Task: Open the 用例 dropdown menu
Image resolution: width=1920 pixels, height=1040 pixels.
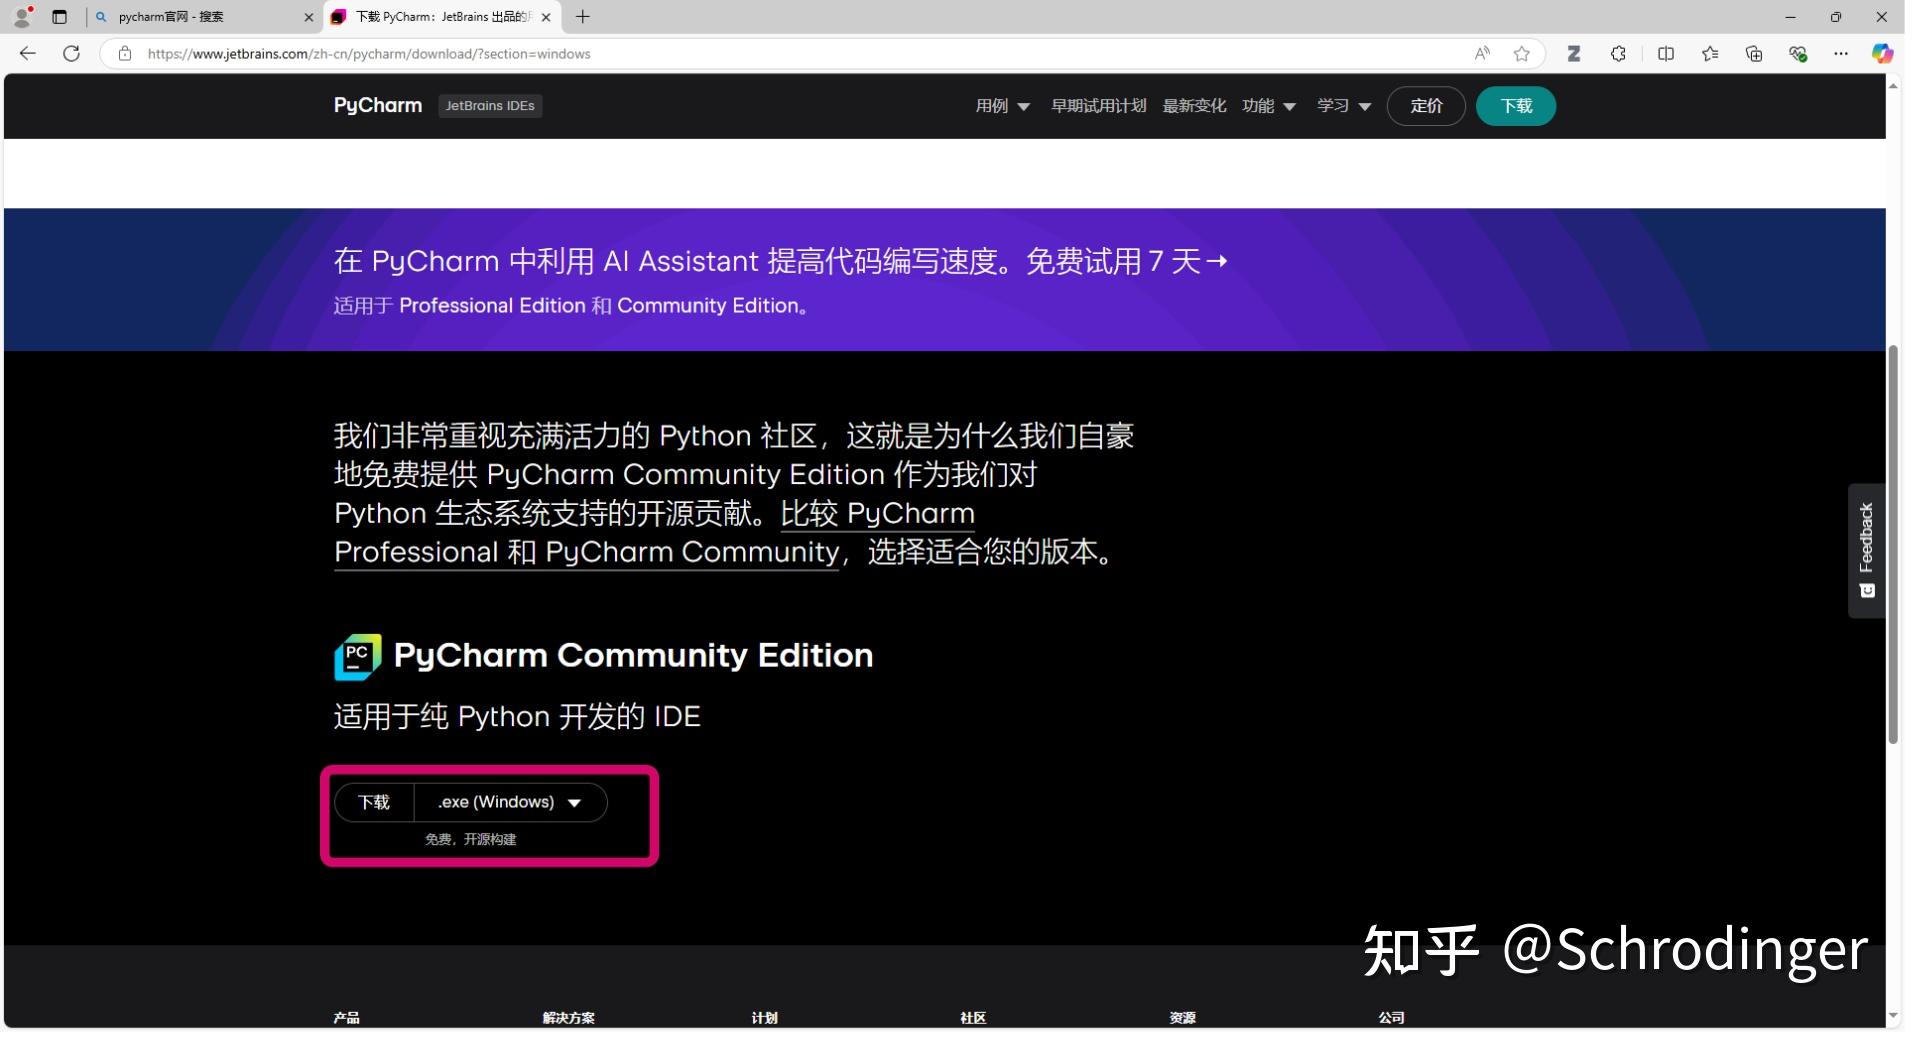Action: 1001,106
